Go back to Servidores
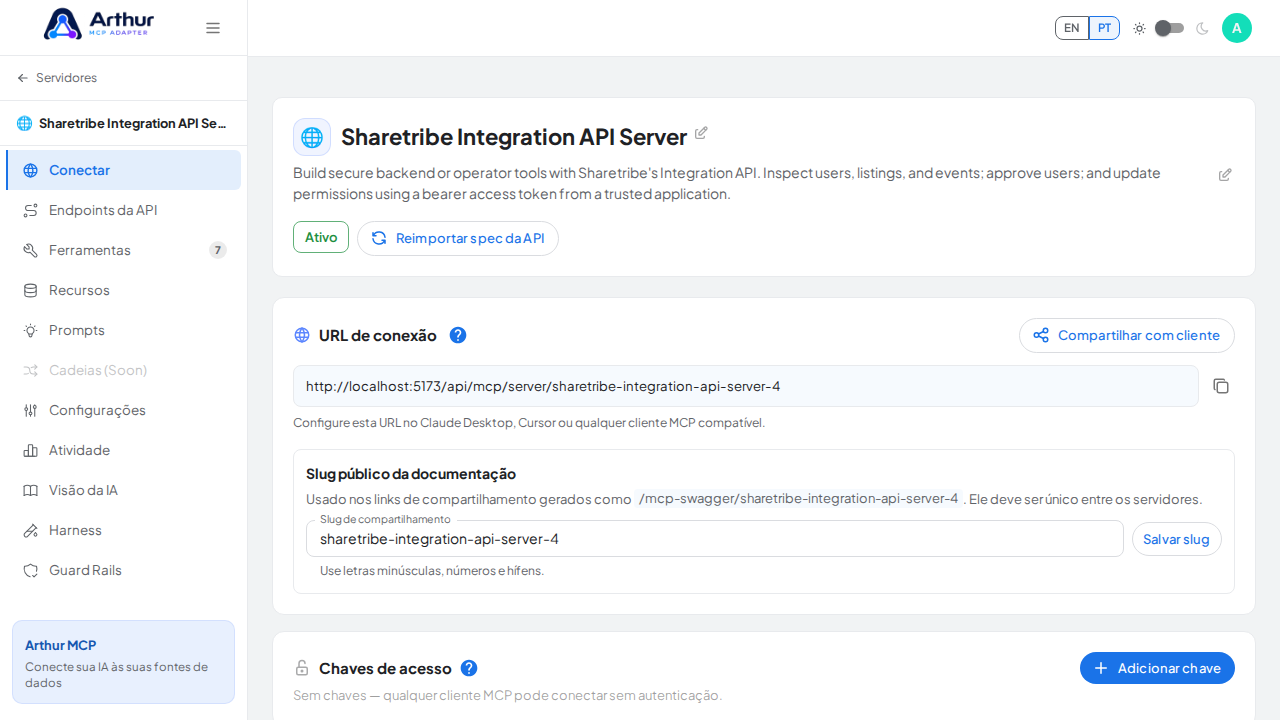 tap(57, 78)
